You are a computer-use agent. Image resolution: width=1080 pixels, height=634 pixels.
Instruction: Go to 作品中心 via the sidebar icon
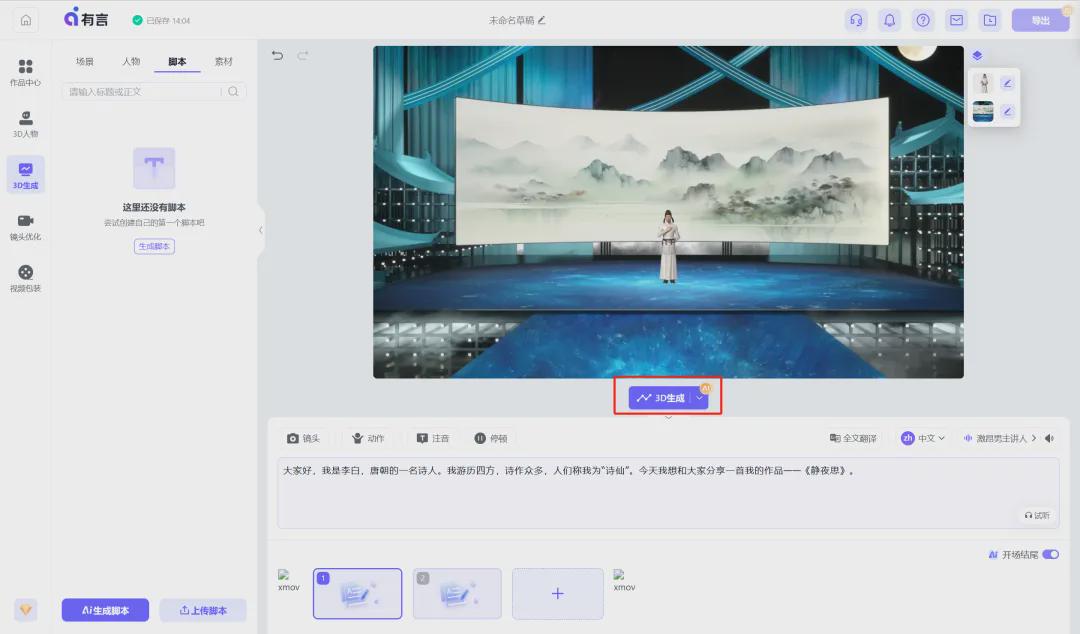pyautogui.click(x=26, y=71)
